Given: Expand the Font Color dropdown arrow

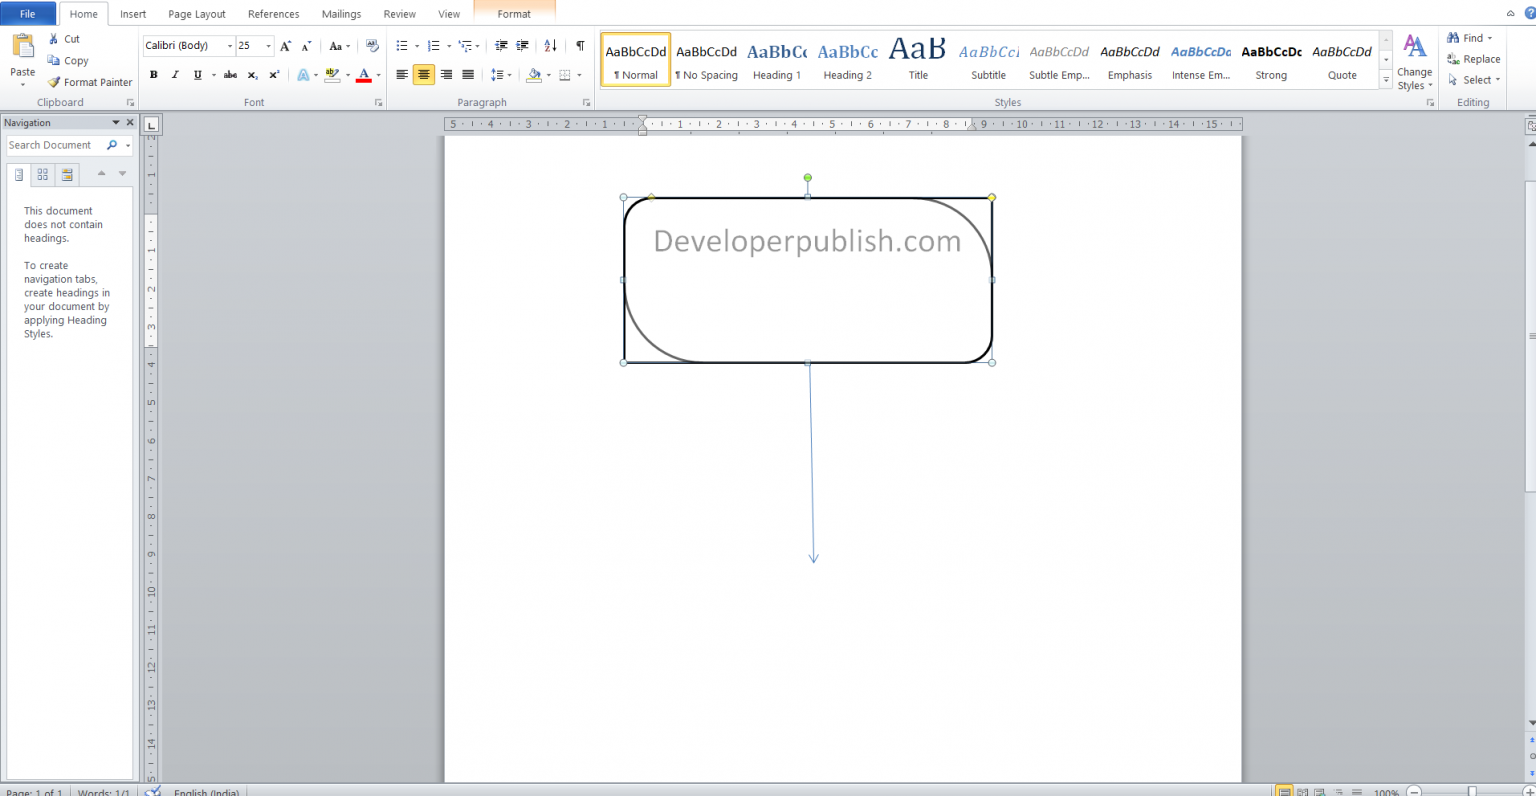Looking at the screenshot, I should pos(377,74).
